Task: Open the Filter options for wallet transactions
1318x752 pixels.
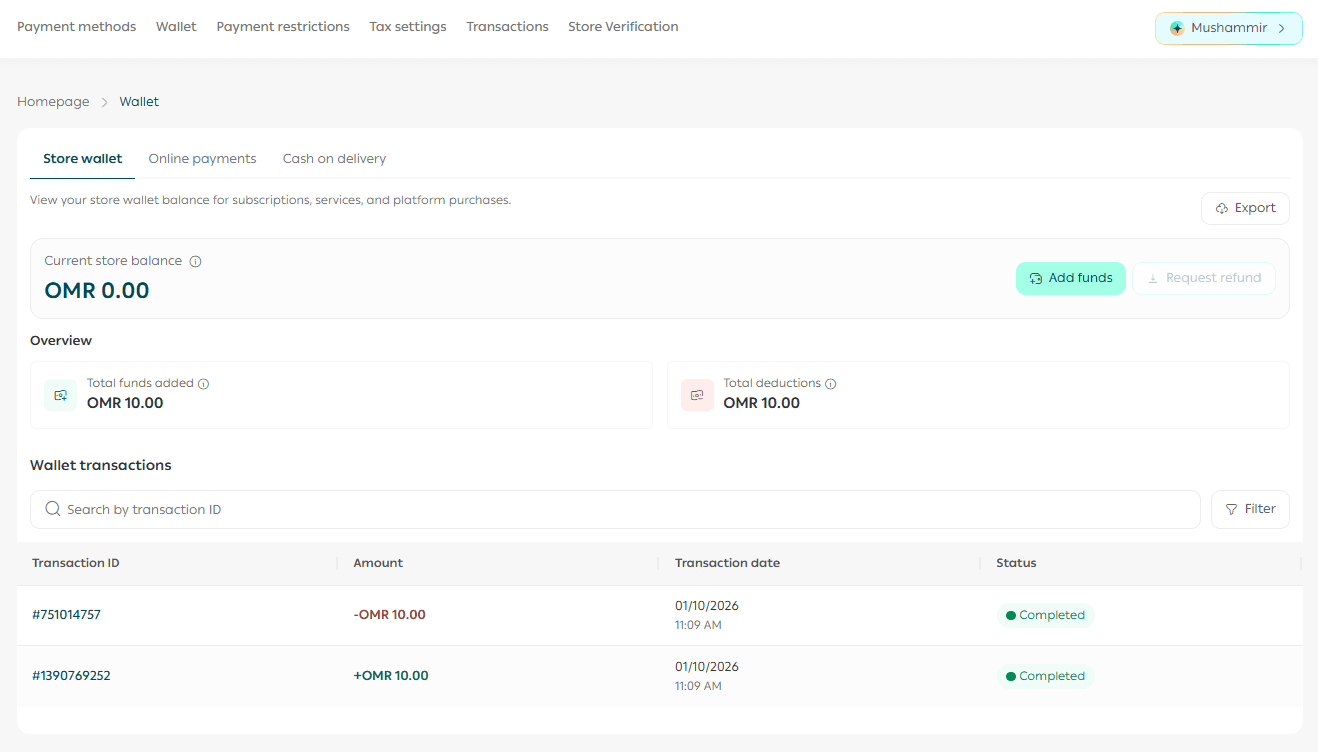Action: [x=1250, y=509]
